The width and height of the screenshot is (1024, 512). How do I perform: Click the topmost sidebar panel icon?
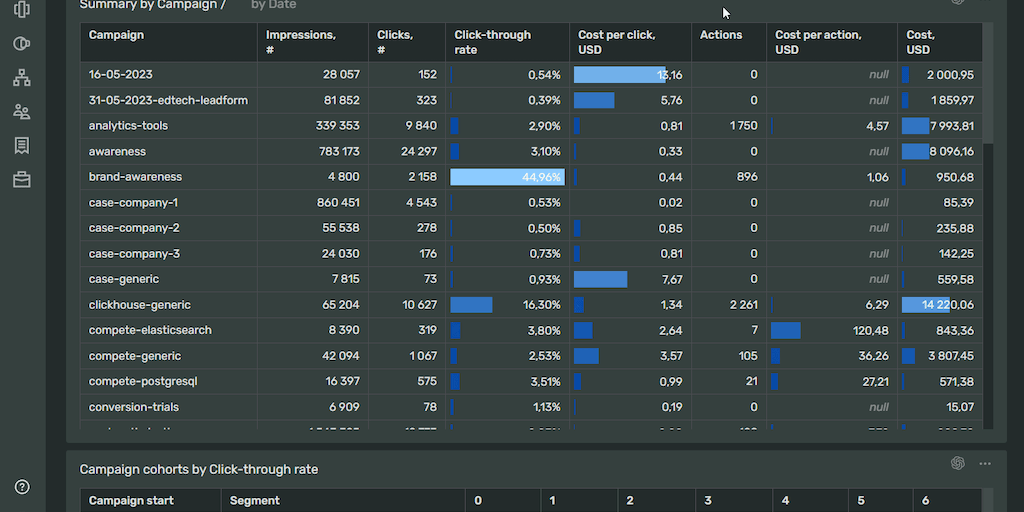[x=22, y=10]
